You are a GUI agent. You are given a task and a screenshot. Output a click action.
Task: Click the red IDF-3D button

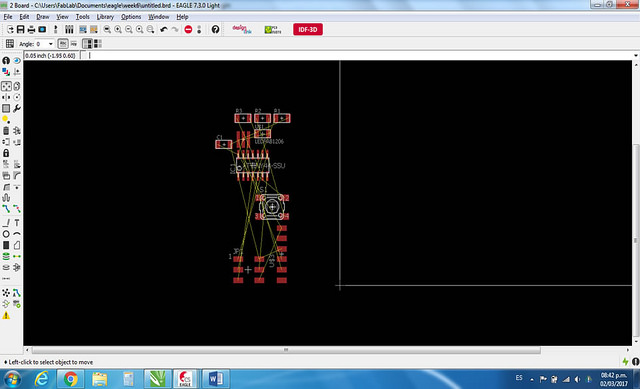coord(308,29)
